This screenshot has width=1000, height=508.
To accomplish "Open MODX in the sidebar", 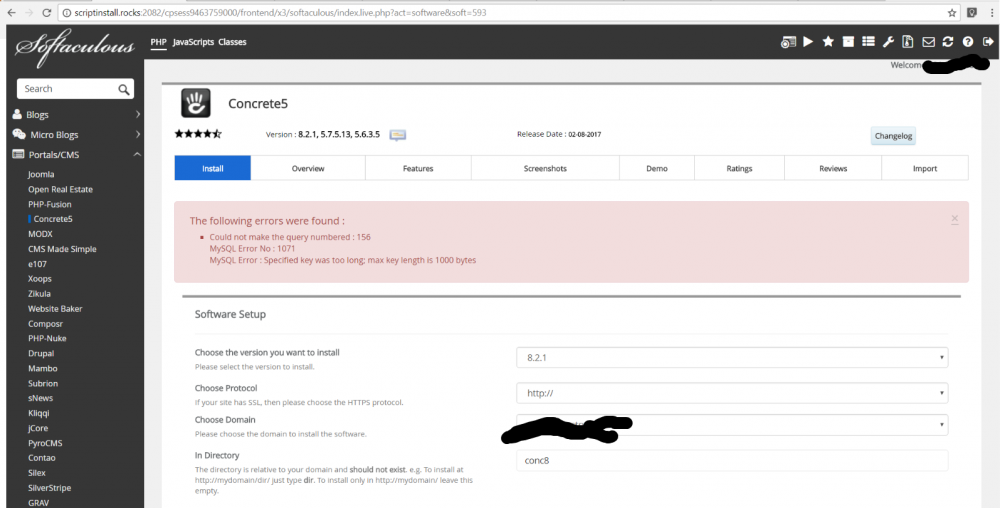I will click(40, 234).
